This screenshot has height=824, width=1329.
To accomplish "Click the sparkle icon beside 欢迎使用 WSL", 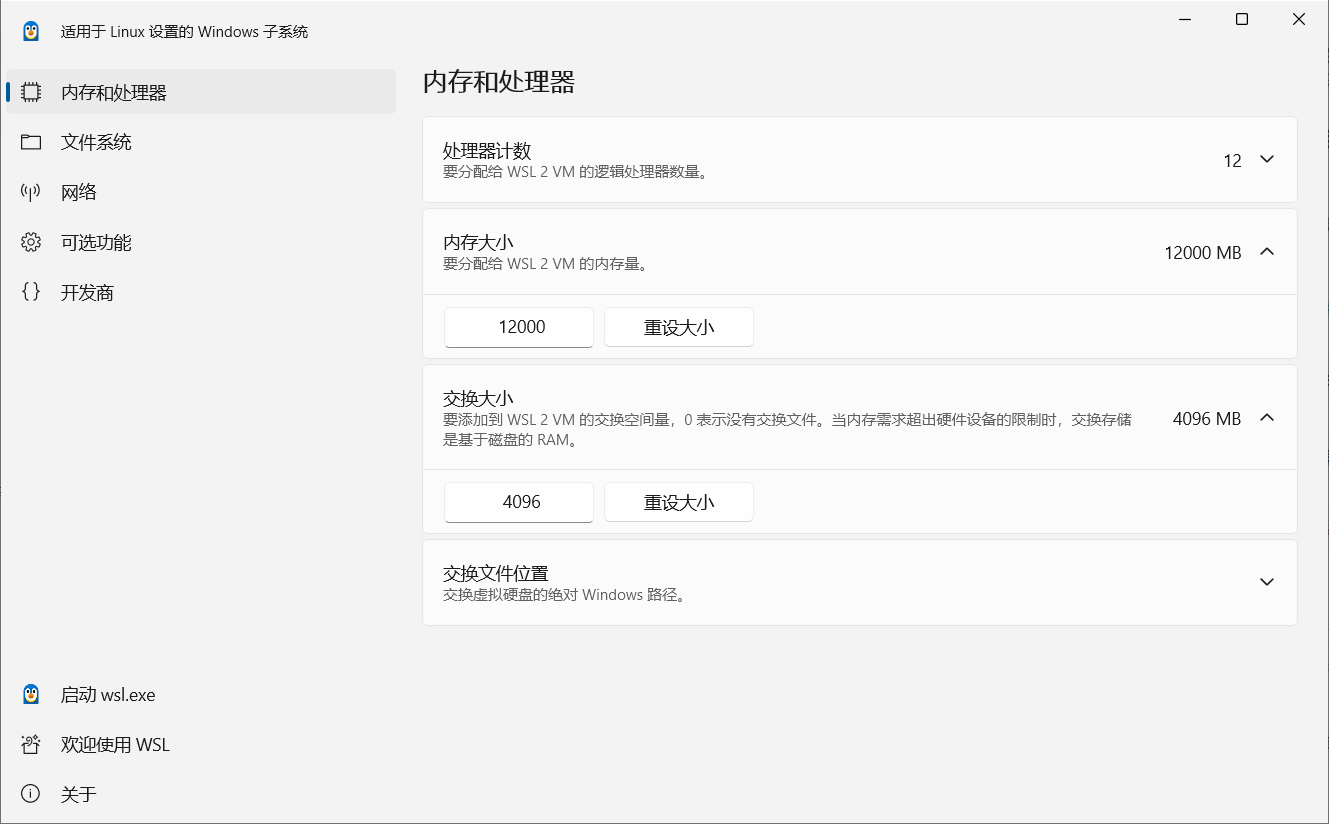I will [31, 745].
